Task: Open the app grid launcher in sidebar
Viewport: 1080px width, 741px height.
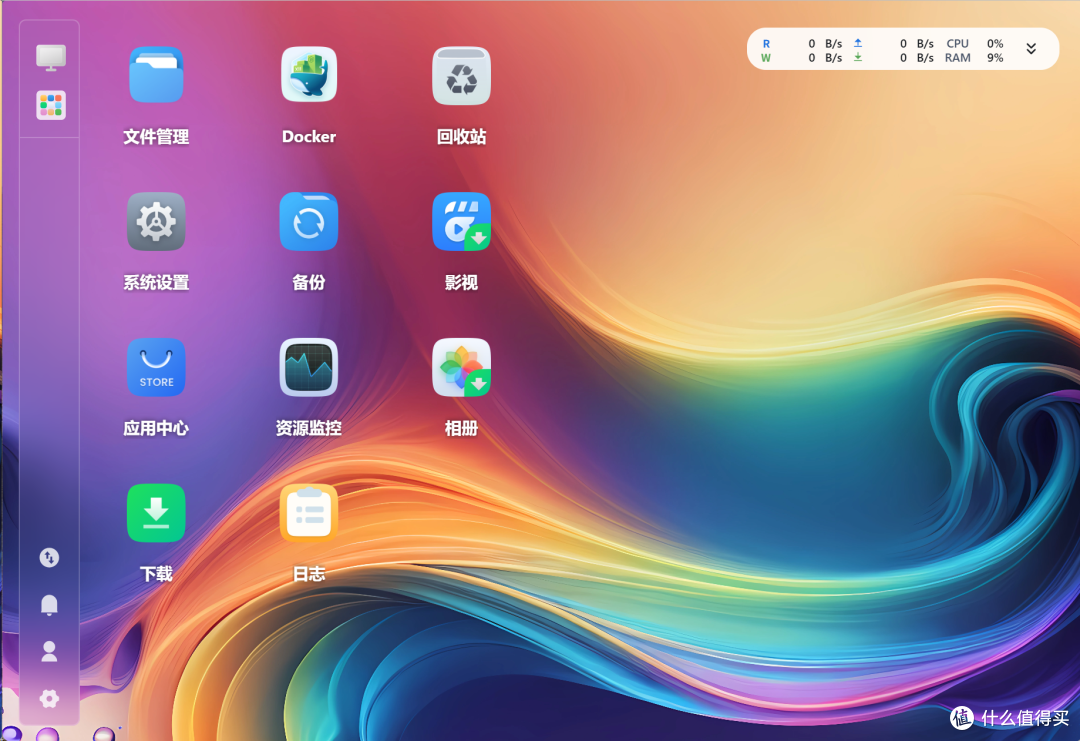Action: (51, 105)
